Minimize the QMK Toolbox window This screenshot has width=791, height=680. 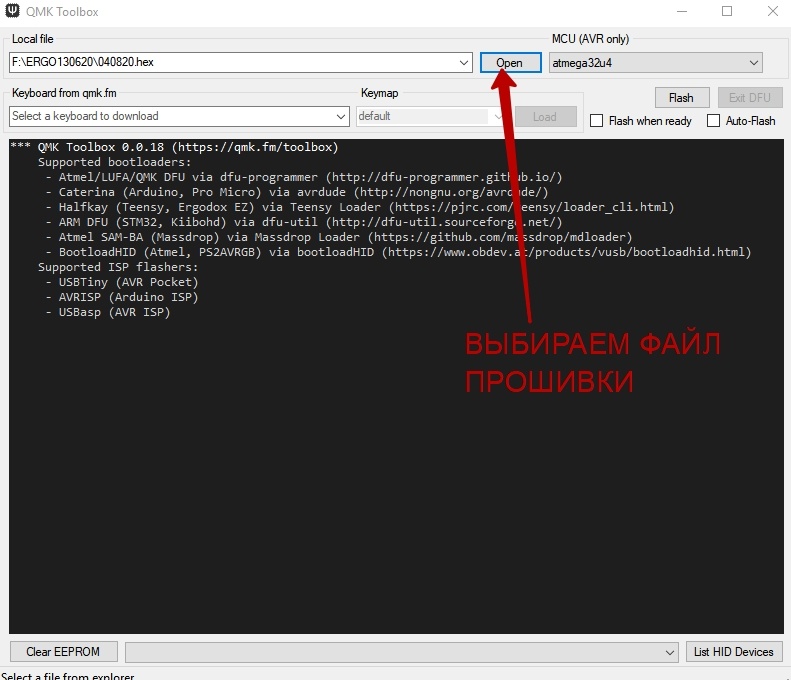[x=682, y=11]
